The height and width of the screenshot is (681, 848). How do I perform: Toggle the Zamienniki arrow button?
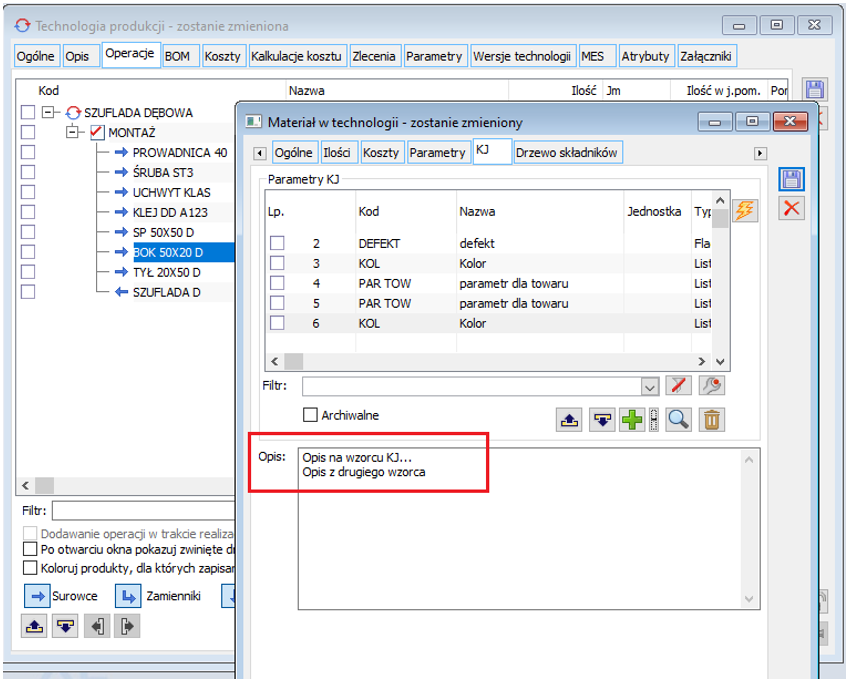coord(127,597)
